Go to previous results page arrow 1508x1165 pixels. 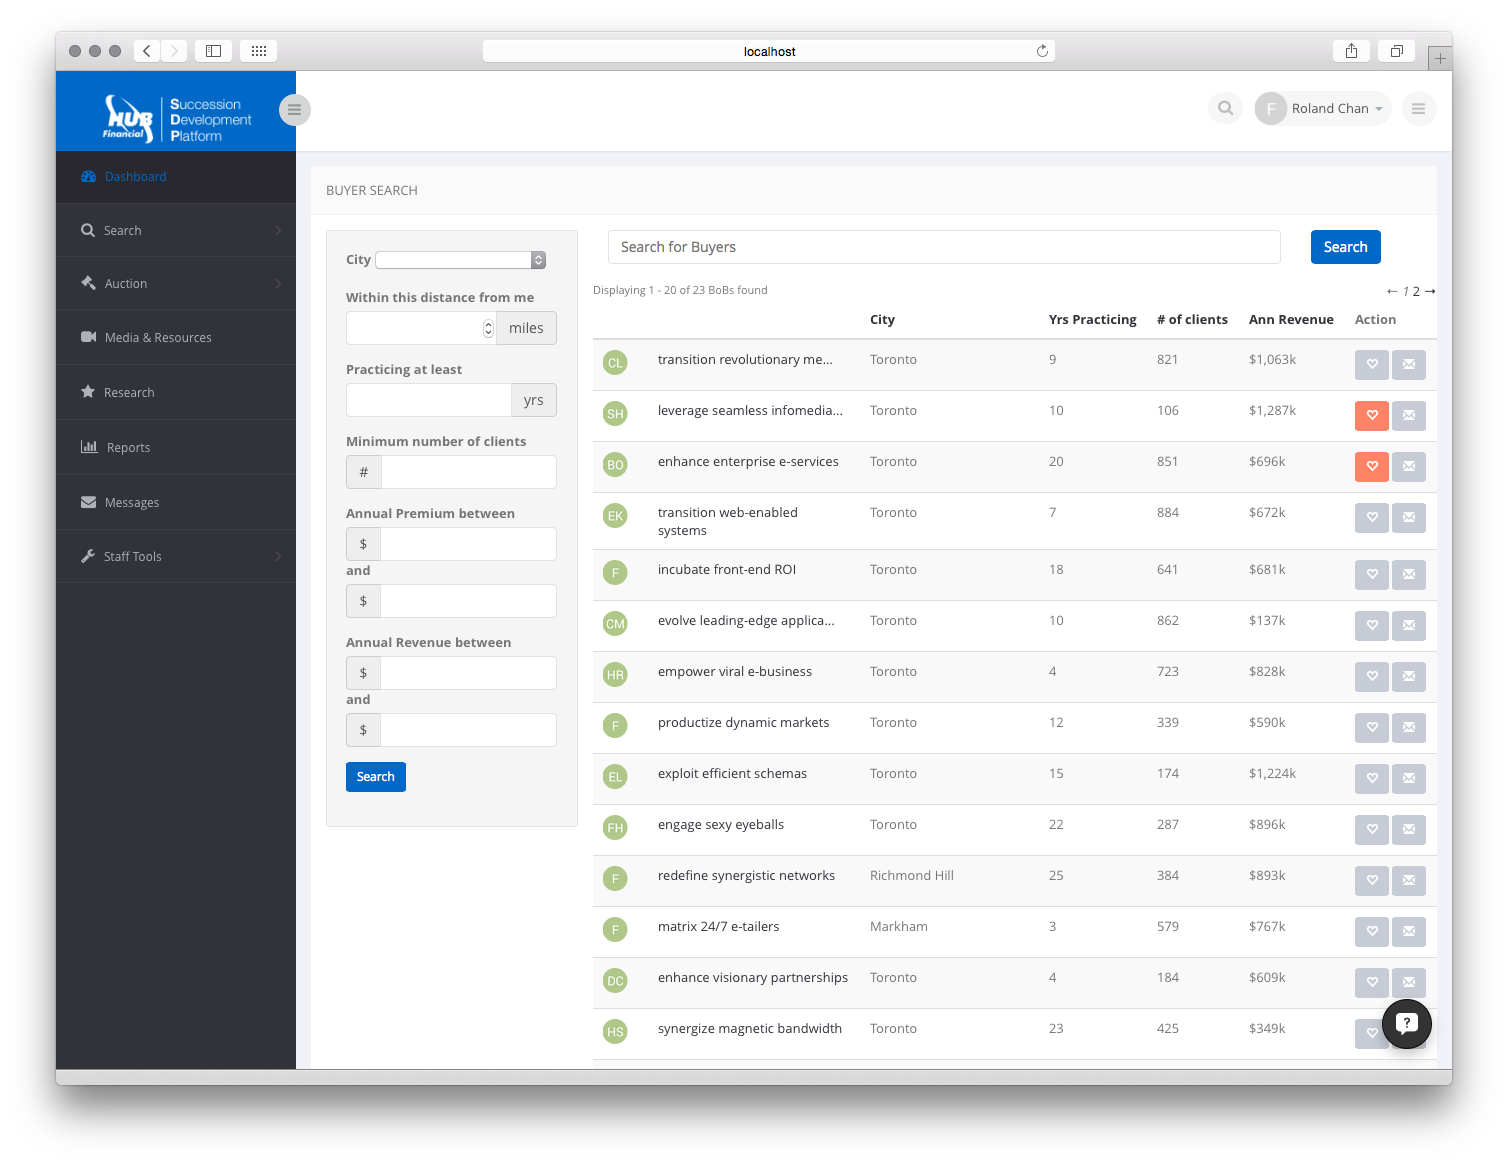(x=1392, y=291)
